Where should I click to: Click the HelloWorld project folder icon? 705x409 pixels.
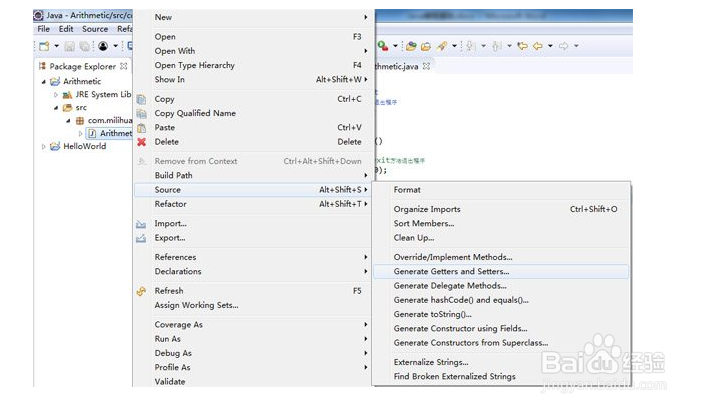(x=55, y=147)
